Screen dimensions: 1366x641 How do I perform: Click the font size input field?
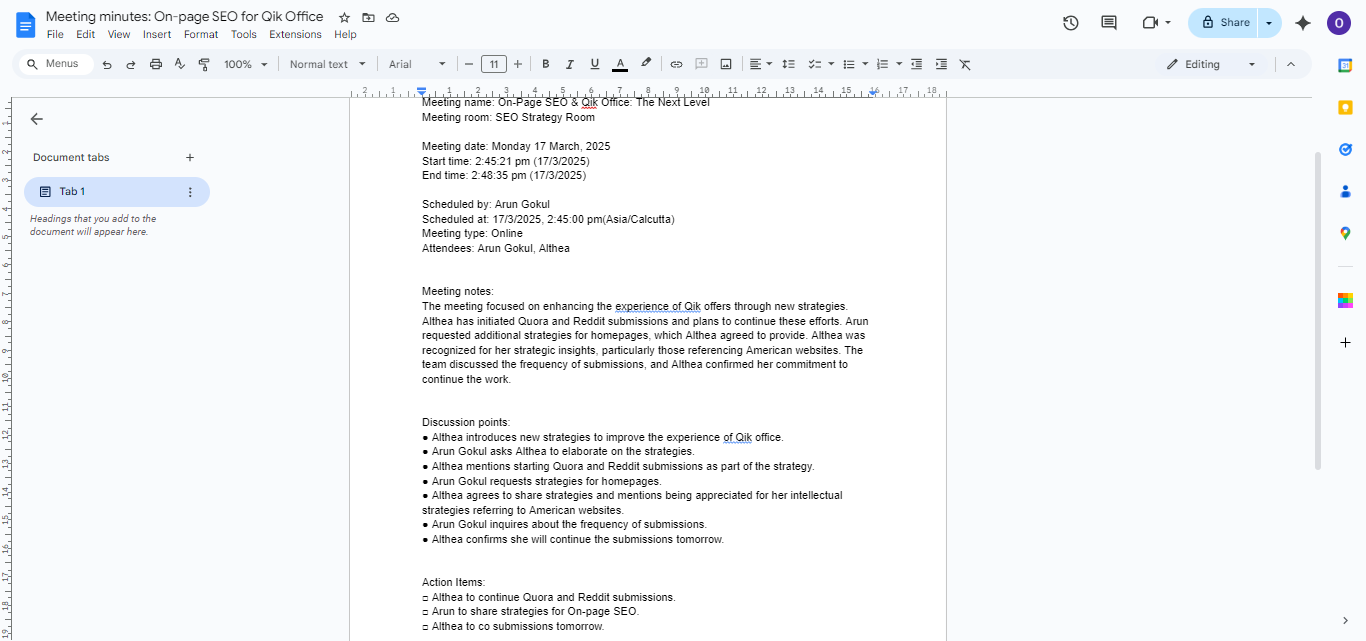click(493, 64)
